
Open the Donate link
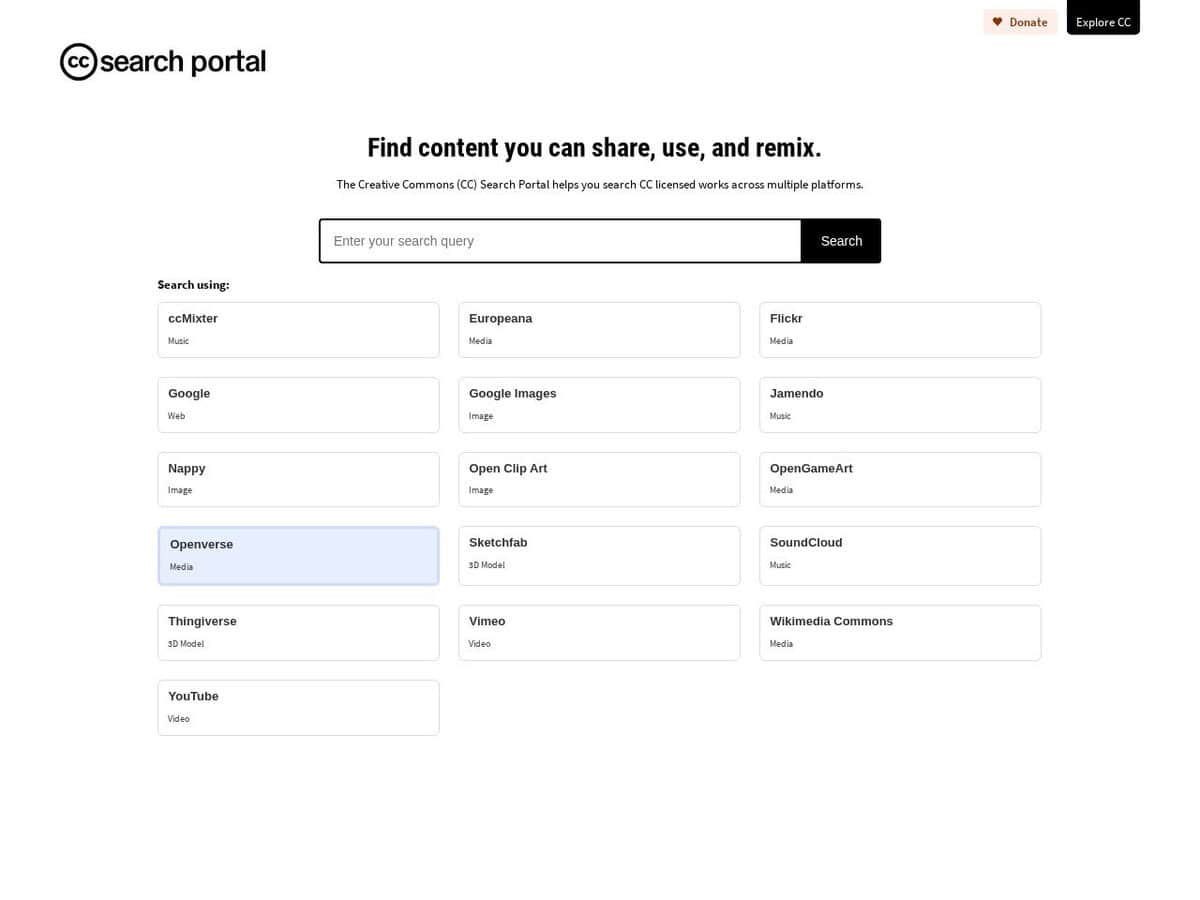(x=1020, y=22)
